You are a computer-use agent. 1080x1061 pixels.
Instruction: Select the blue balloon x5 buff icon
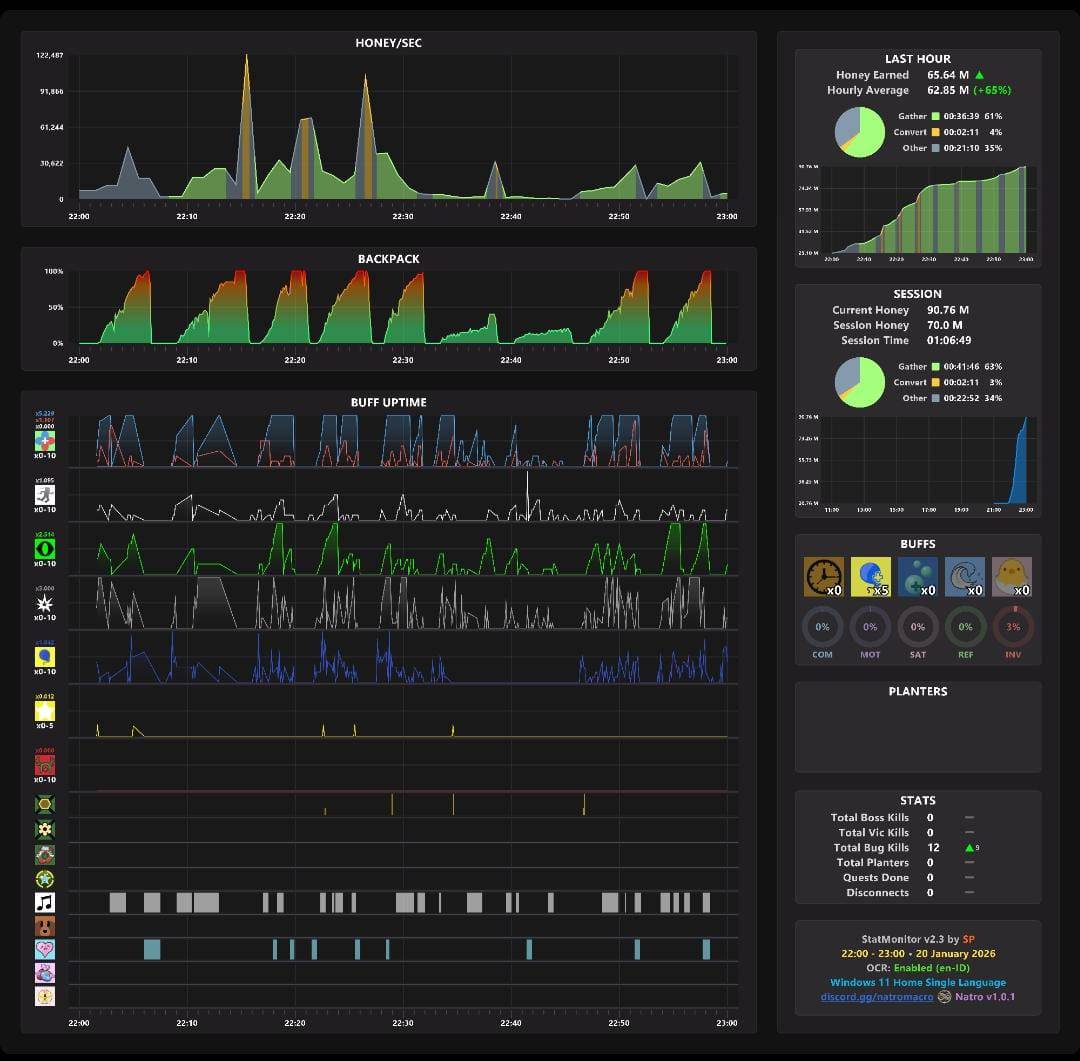click(x=871, y=577)
